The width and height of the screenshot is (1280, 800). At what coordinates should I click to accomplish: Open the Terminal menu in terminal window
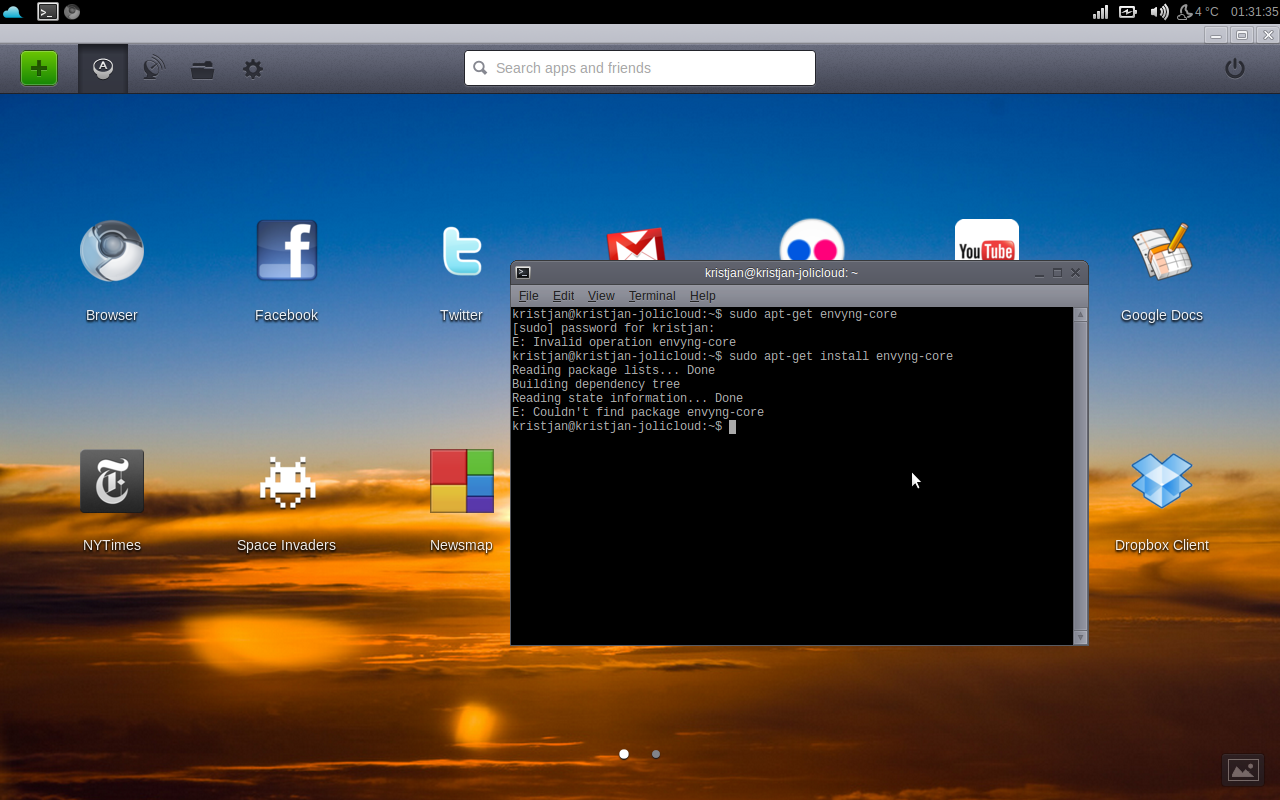coord(652,296)
